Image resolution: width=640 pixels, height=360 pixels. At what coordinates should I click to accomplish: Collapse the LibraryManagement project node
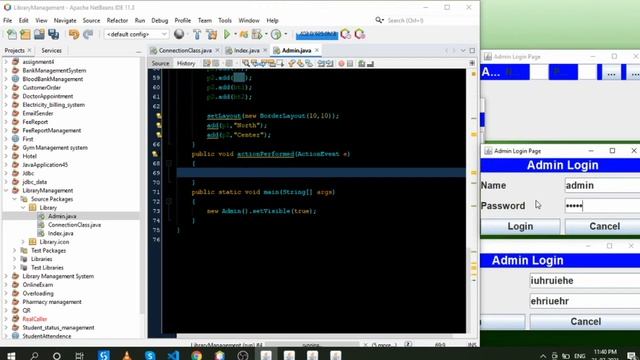[x=6, y=190]
